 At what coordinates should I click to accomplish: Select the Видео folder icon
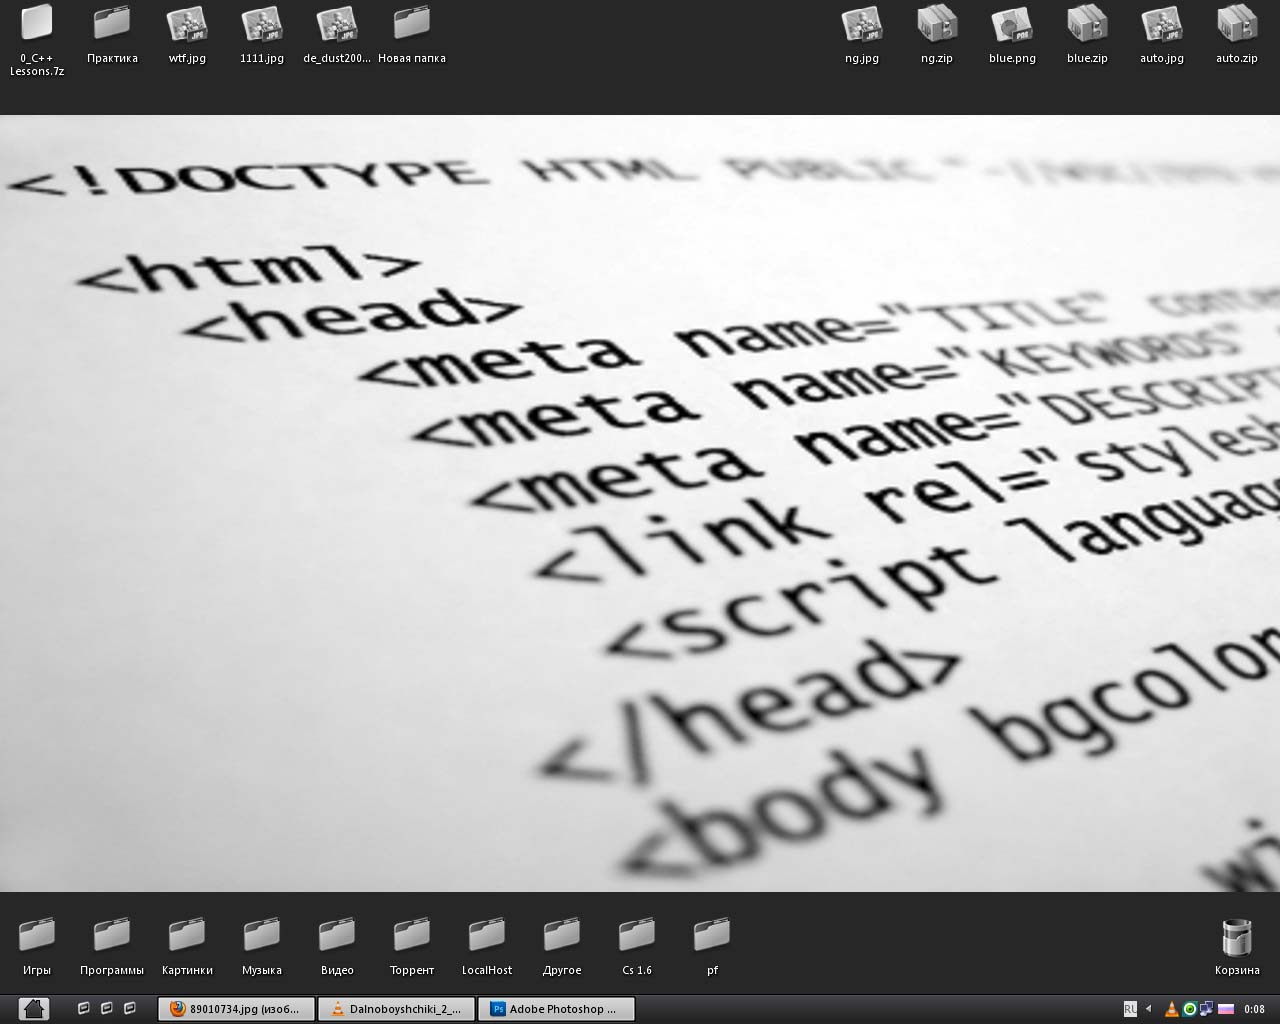[337, 935]
